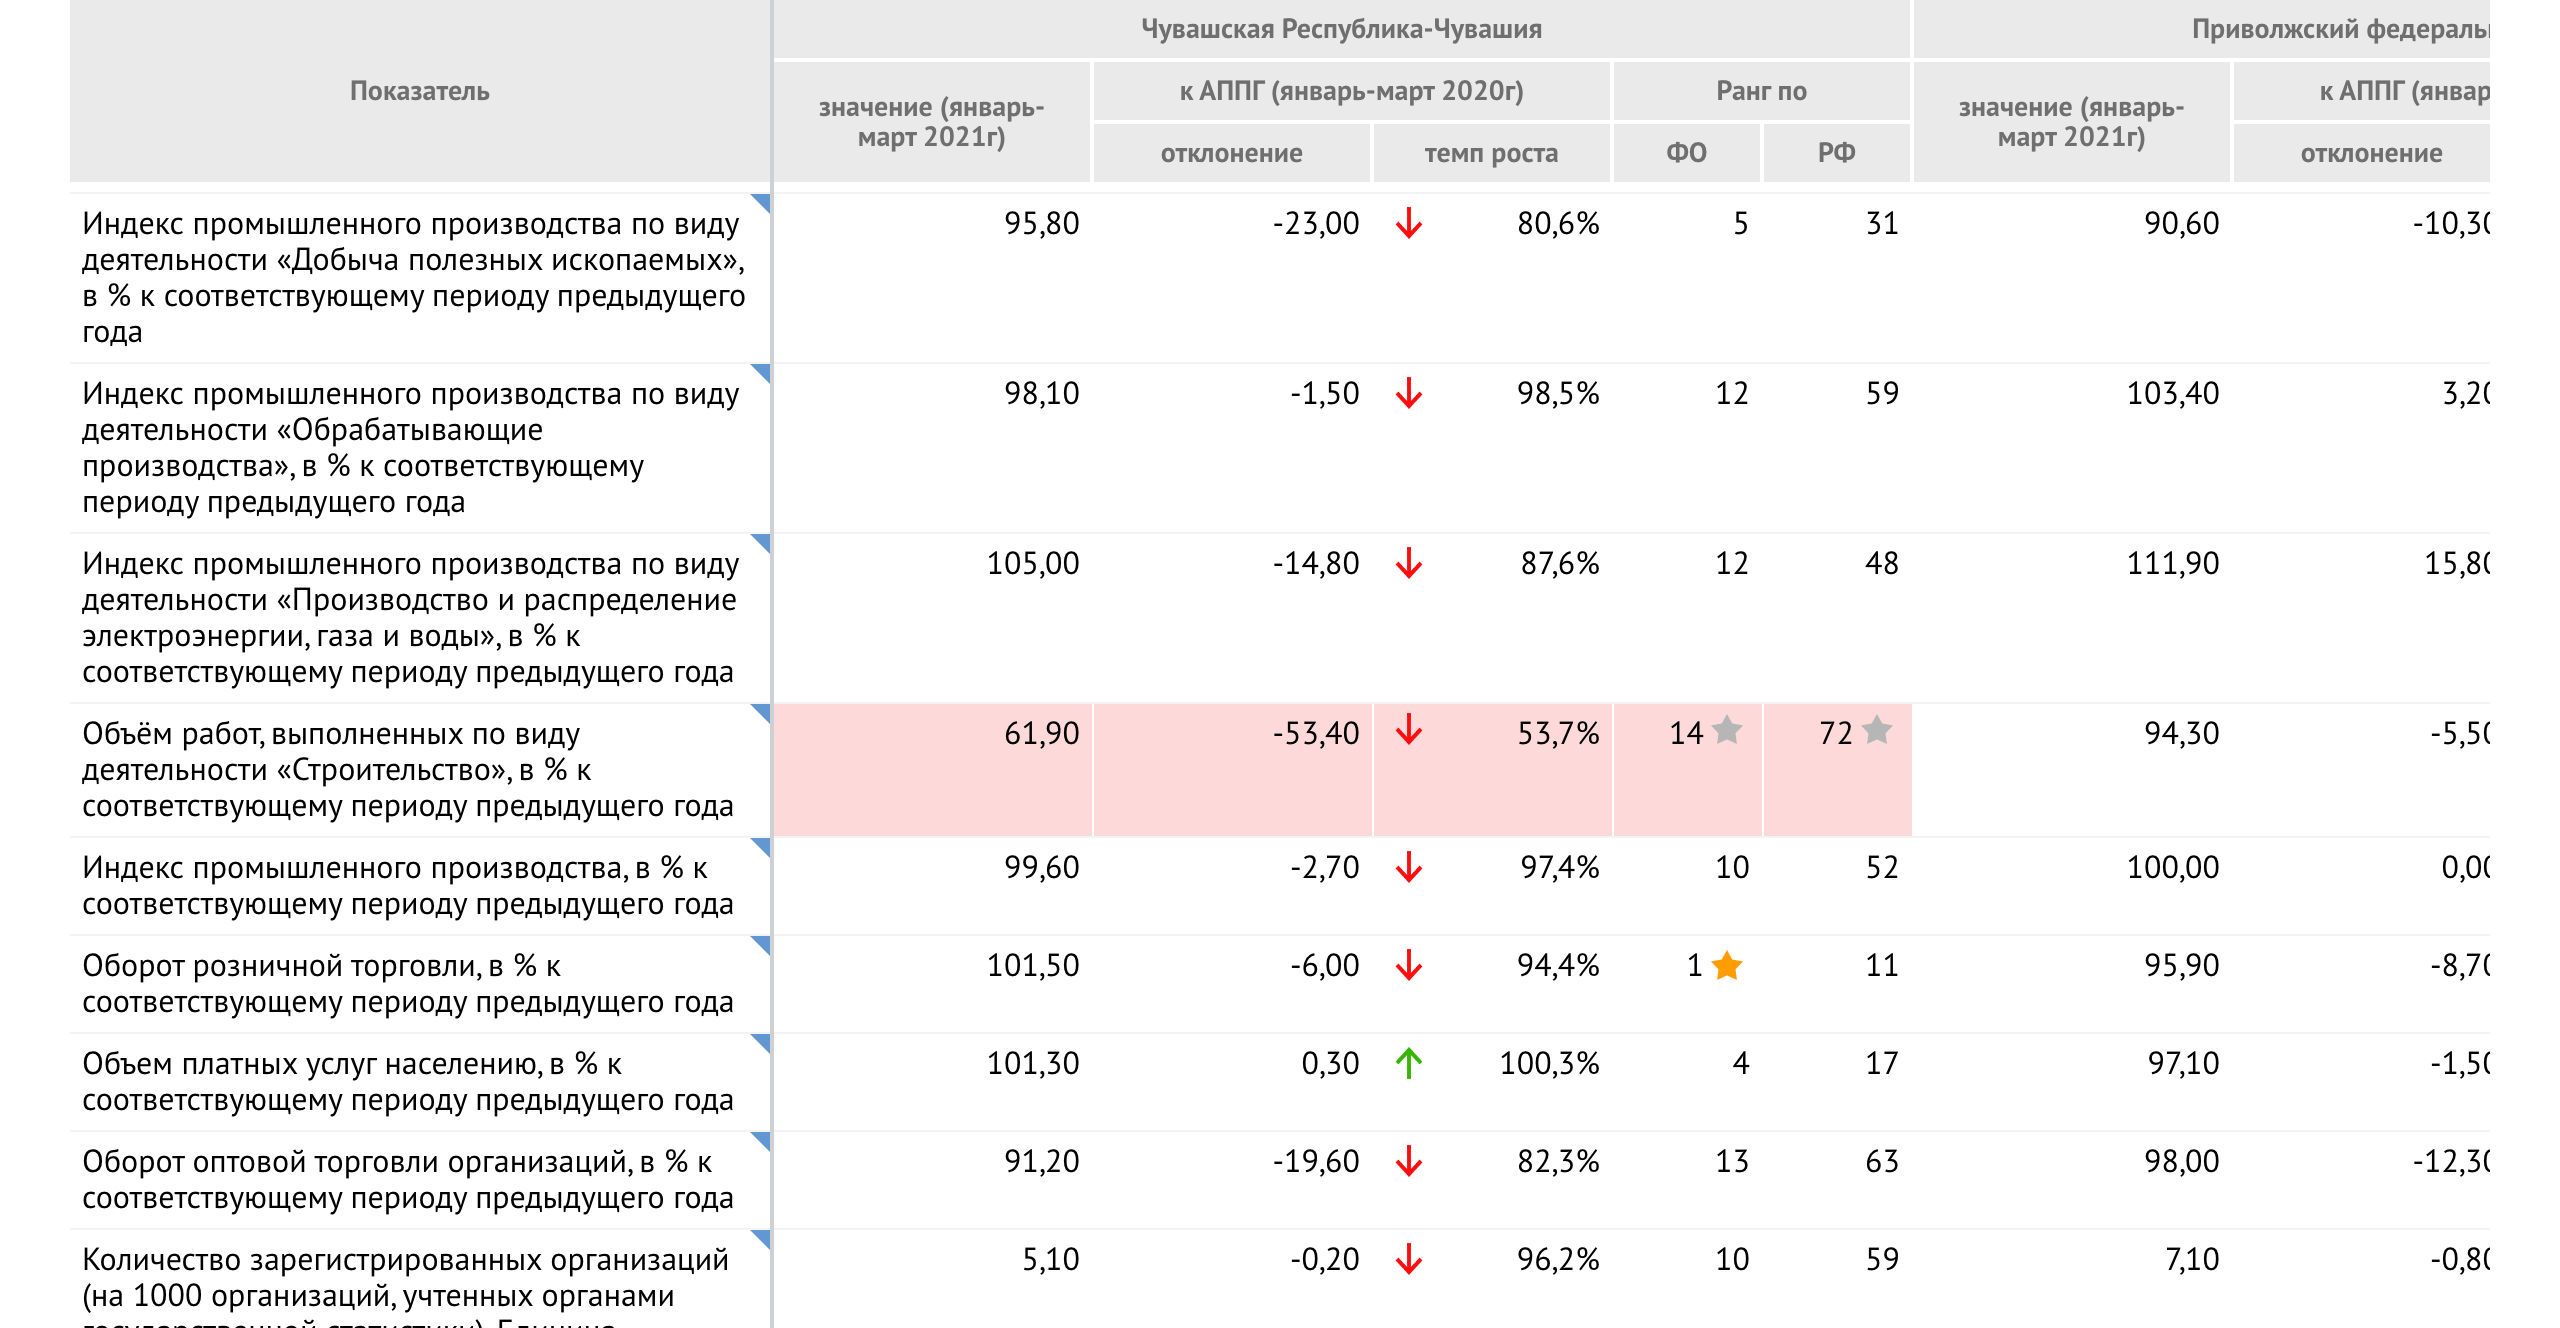Image resolution: width=2560 pixels, height=1328 pixels.
Task: Click Приволжский отклонение column header
Action: pyautogui.click(x=2362, y=153)
